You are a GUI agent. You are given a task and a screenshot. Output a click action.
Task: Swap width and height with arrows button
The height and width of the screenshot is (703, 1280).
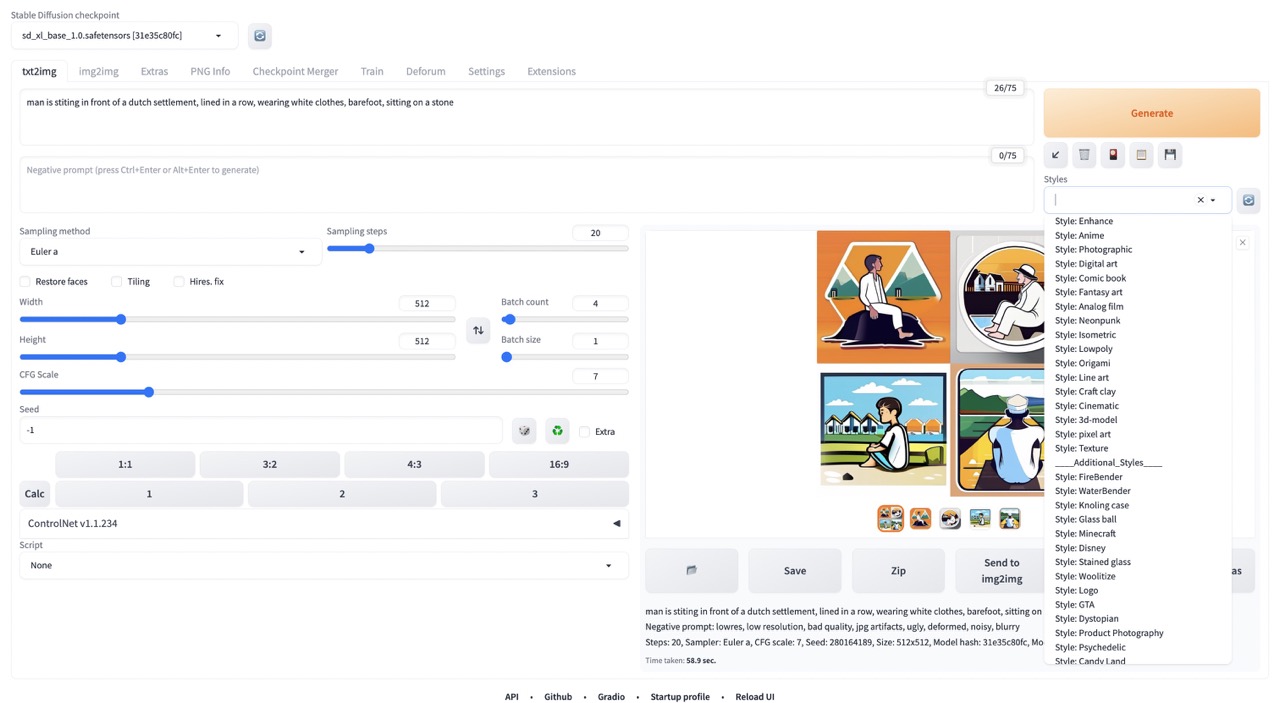478,330
